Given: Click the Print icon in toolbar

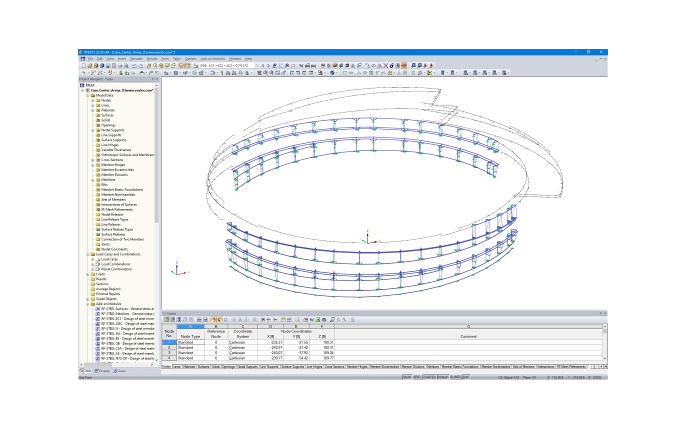Looking at the screenshot, I should coord(120,66).
